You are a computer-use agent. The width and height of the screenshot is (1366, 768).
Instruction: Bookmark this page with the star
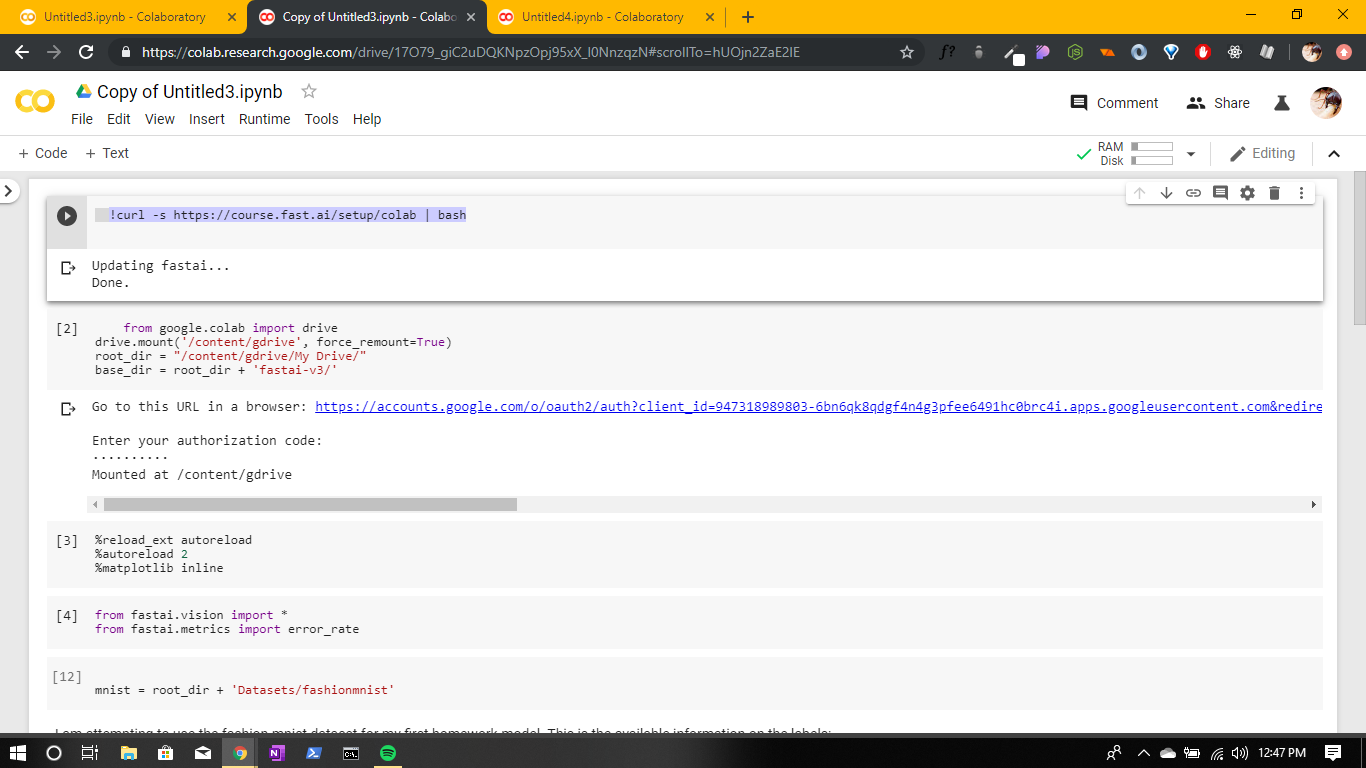(x=907, y=52)
